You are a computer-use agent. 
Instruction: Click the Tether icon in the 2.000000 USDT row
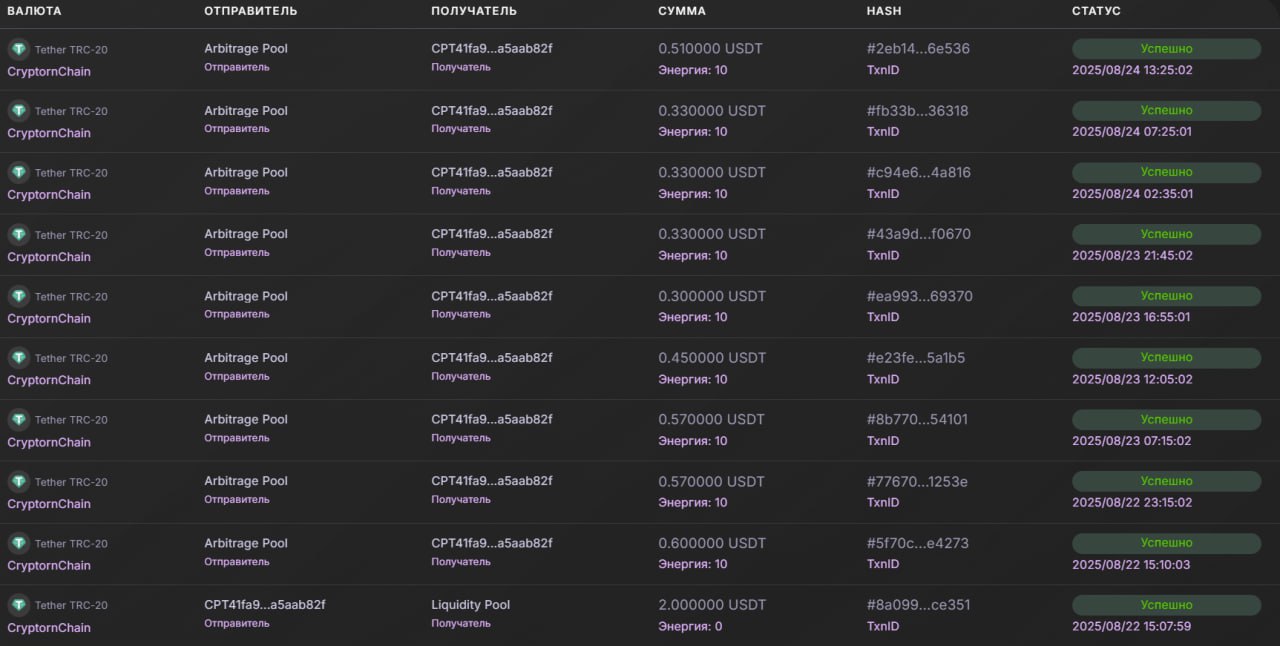coord(19,605)
